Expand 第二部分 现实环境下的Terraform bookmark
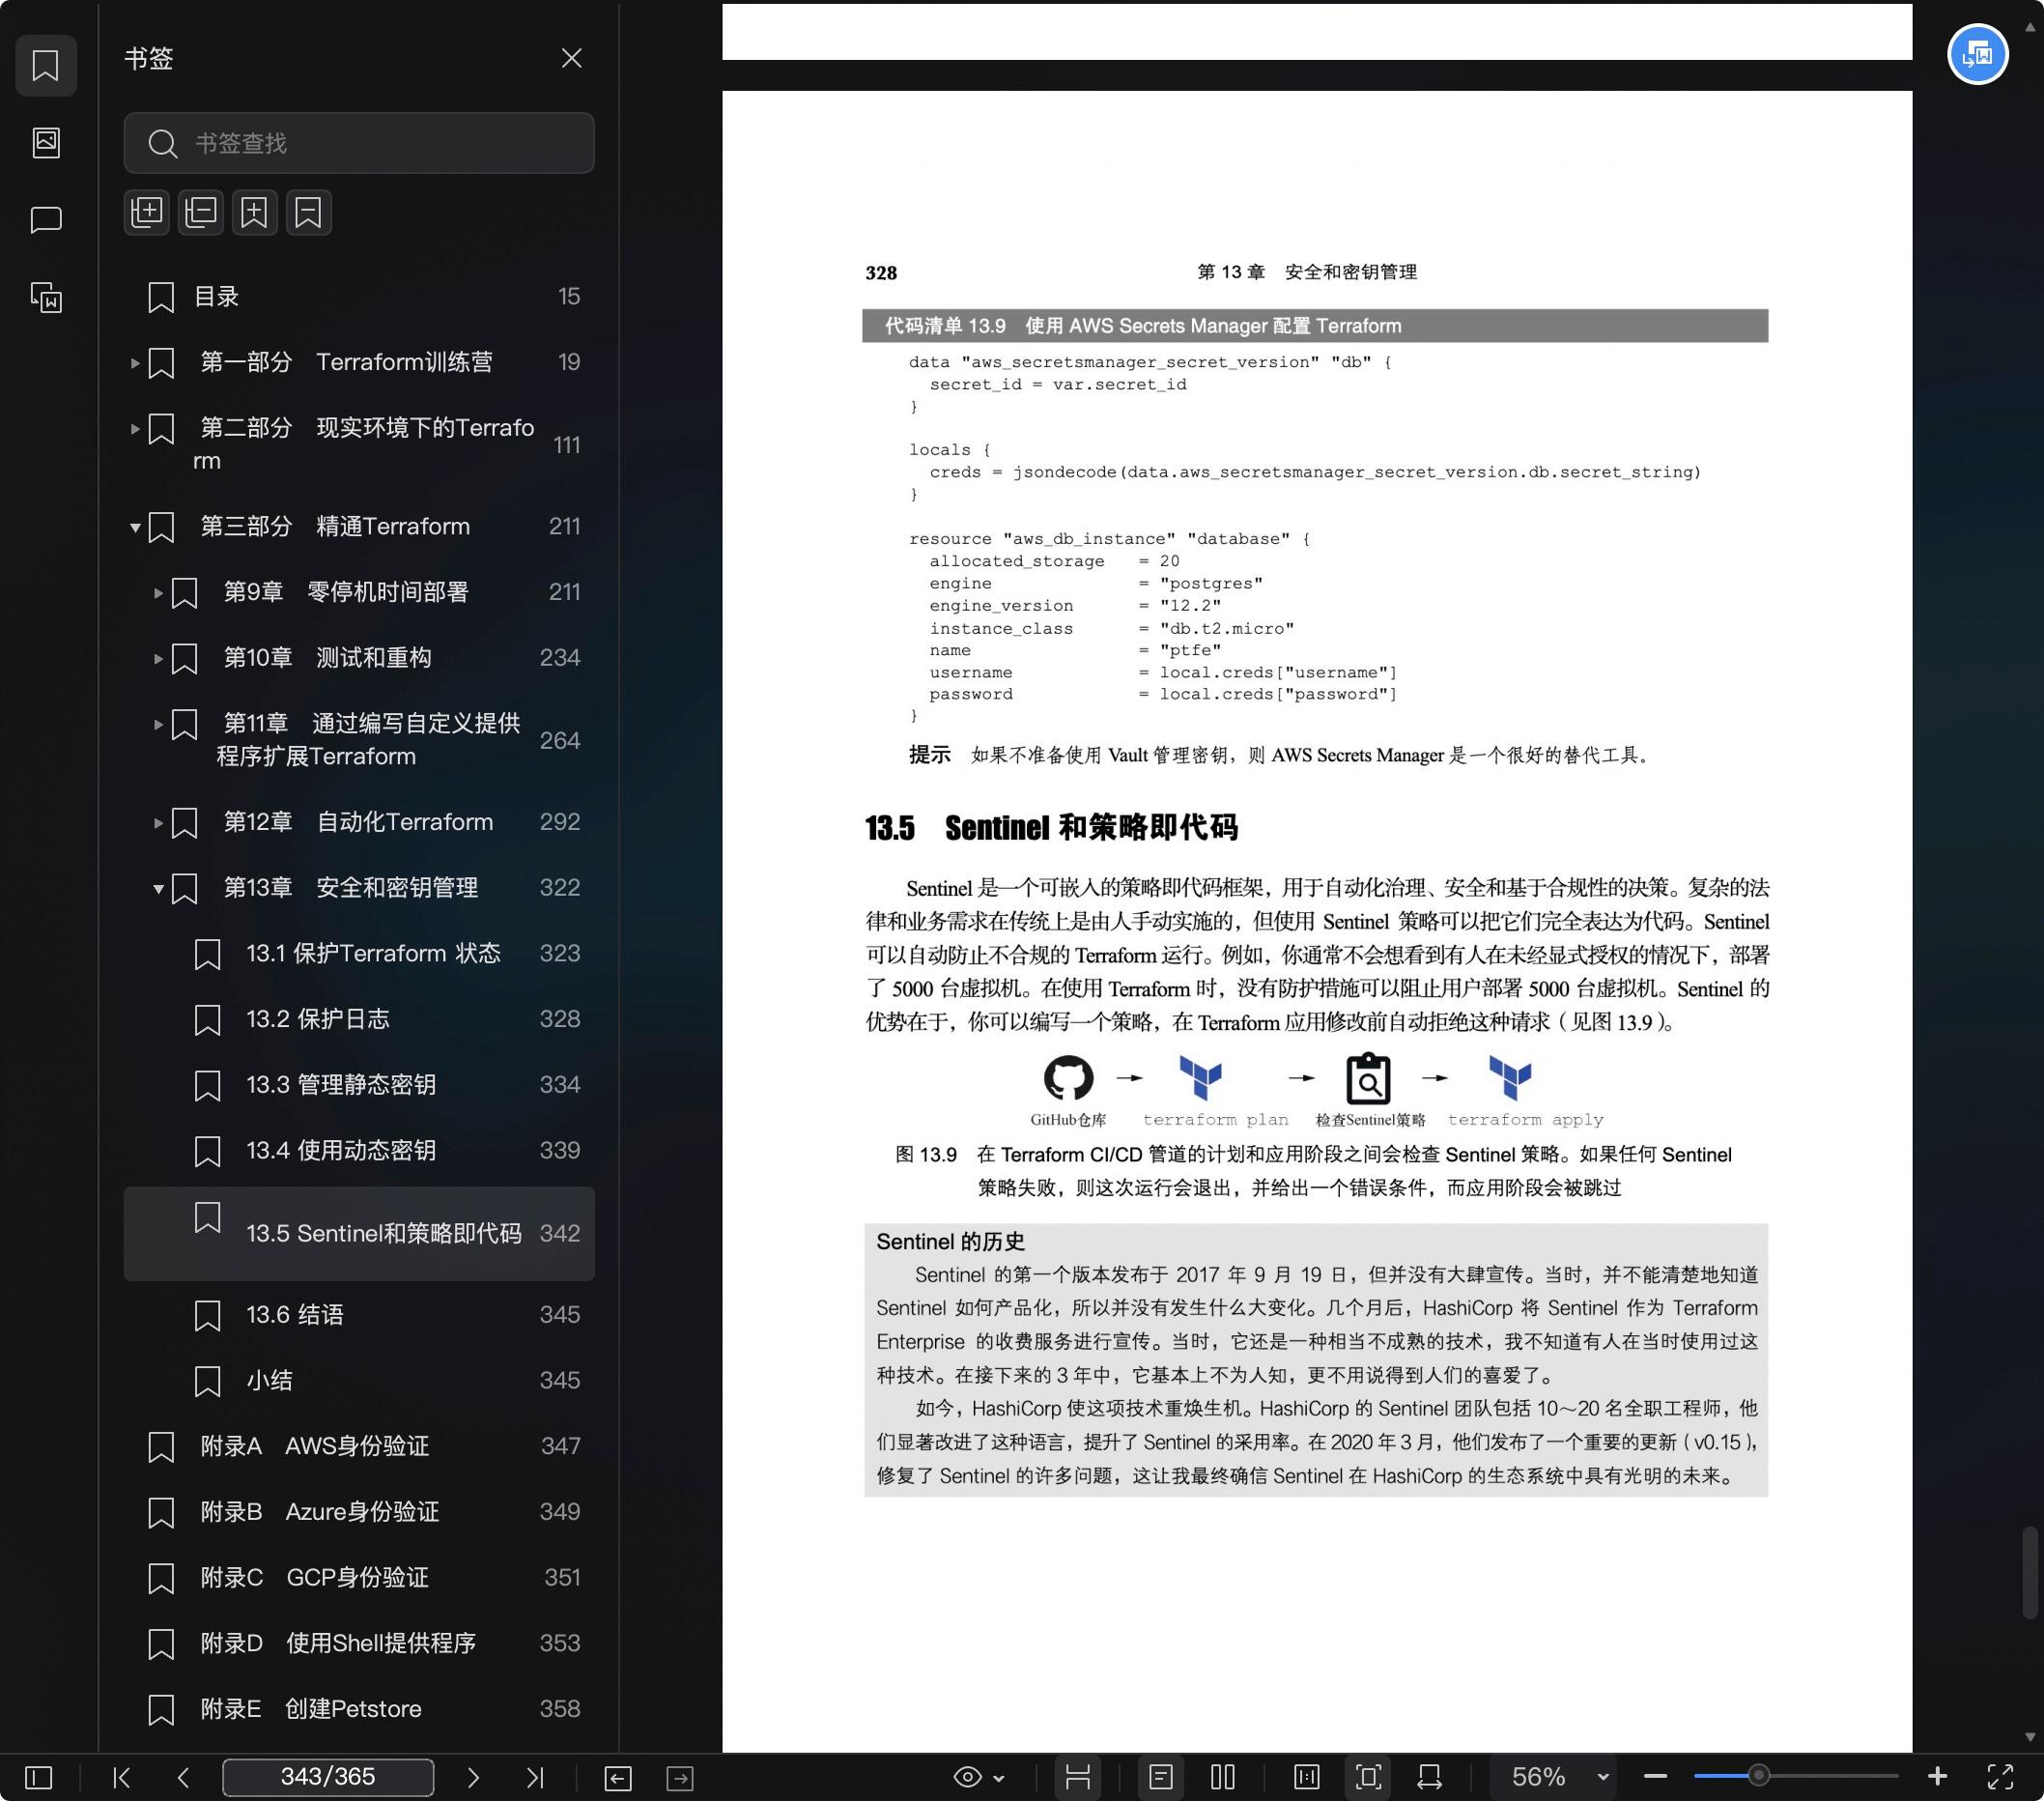This screenshot has height=1801, width=2044. click(x=135, y=429)
